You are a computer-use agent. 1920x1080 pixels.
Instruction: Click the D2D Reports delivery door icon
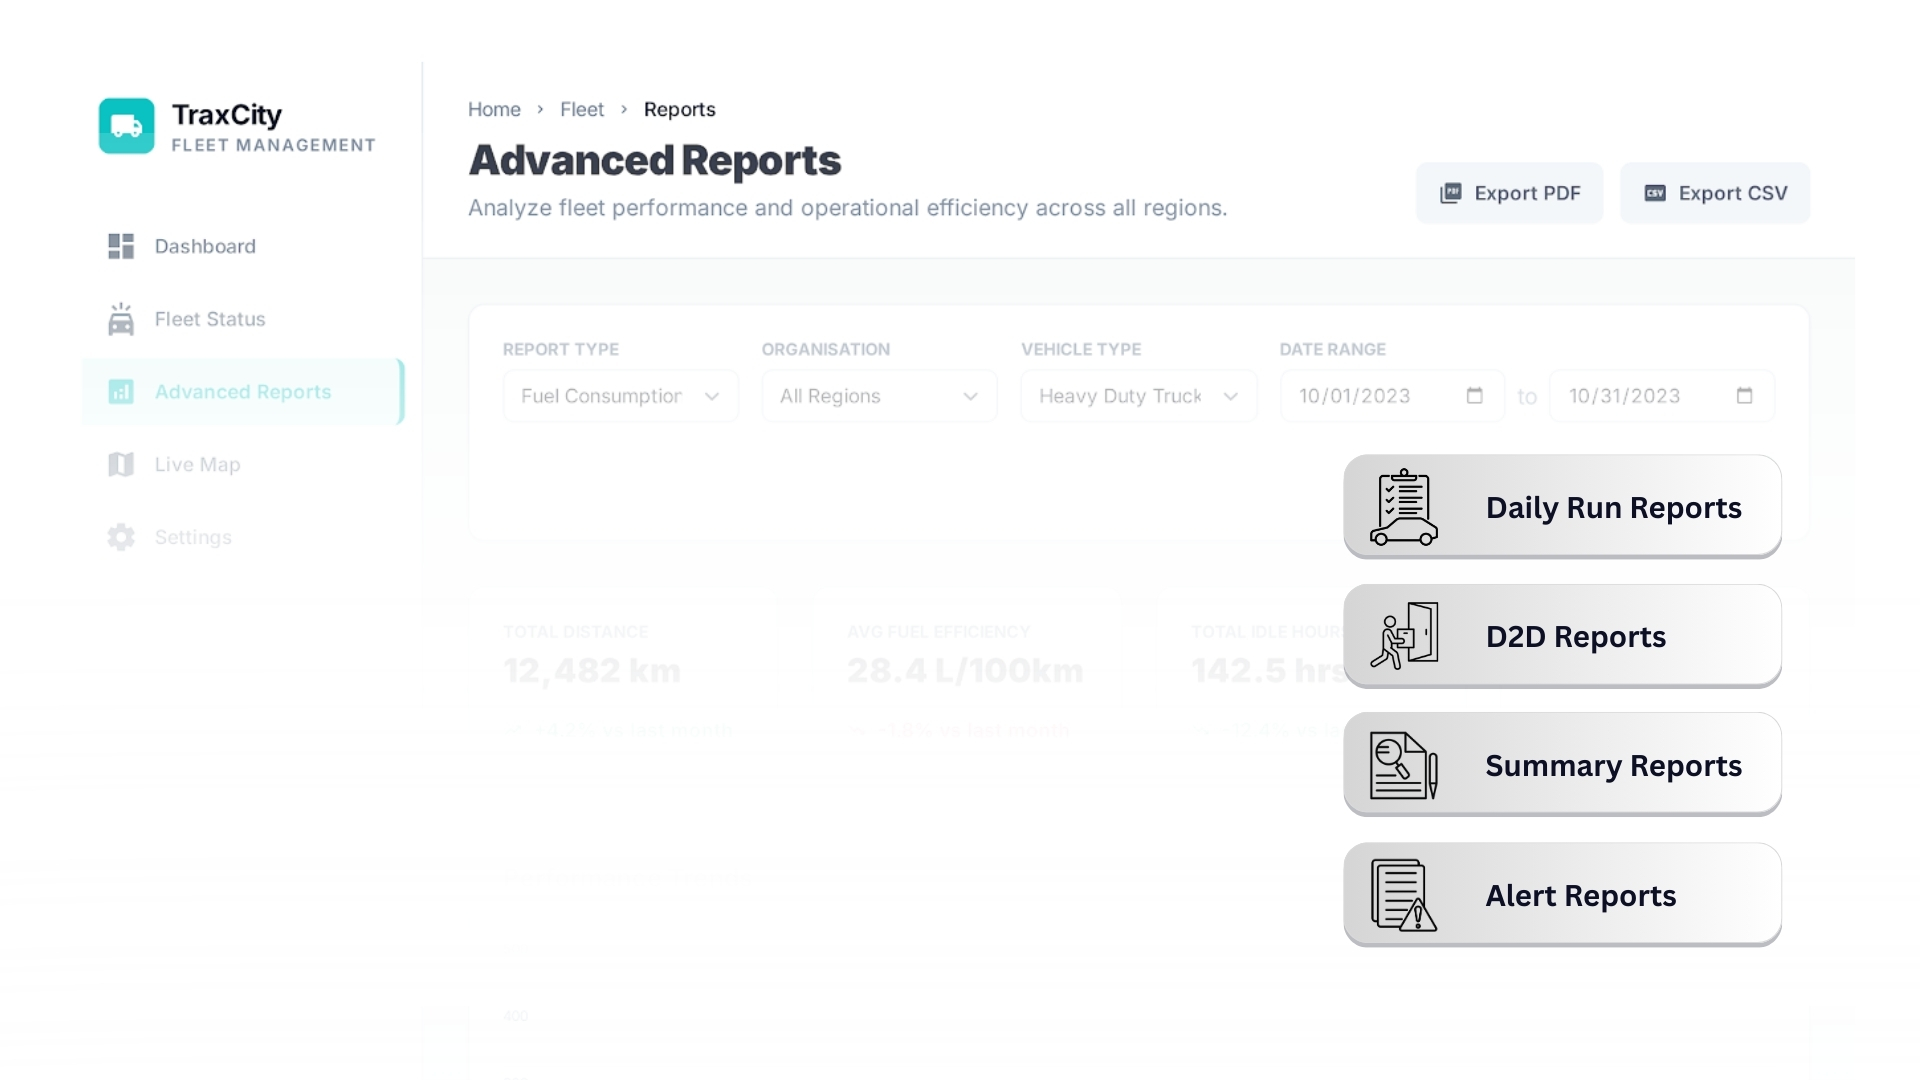(x=1404, y=636)
